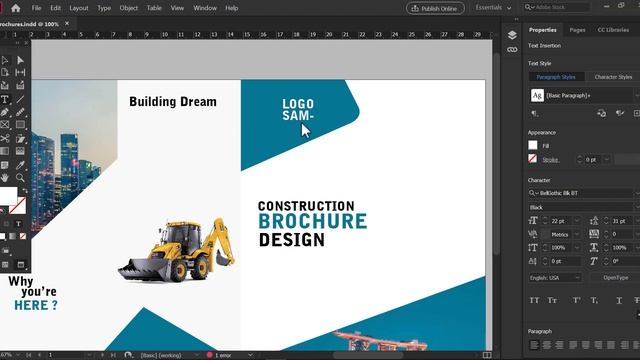The height and width of the screenshot is (360, 640).
Task: Open the Layers panel icon
Action: pos(512,35)
